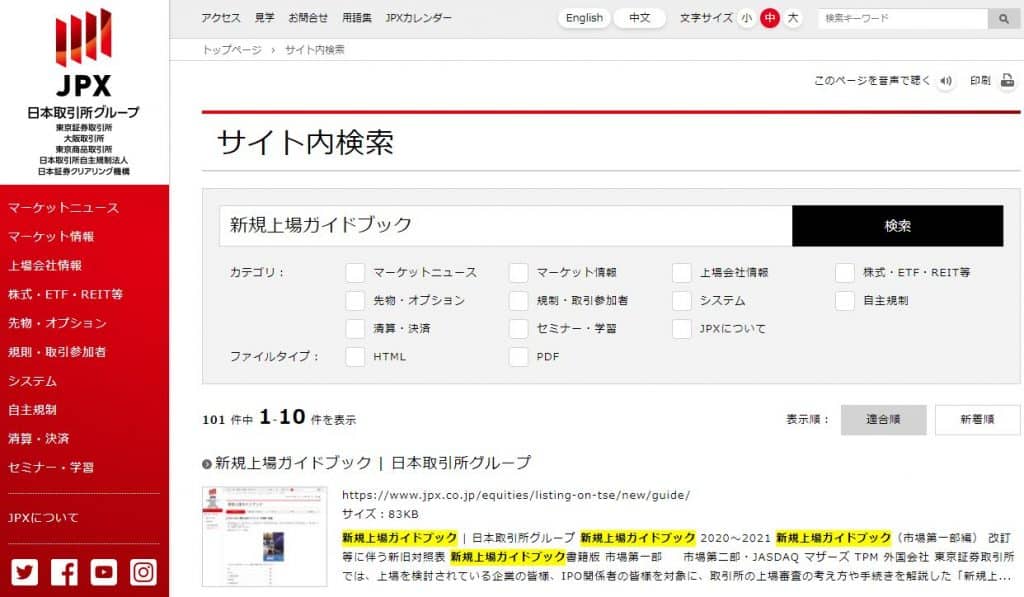Check the 株式・ETF・REIT等 category checkbox
This screenshot has height=597, width=1024.
pyautogui.click(x=845, y=272)
